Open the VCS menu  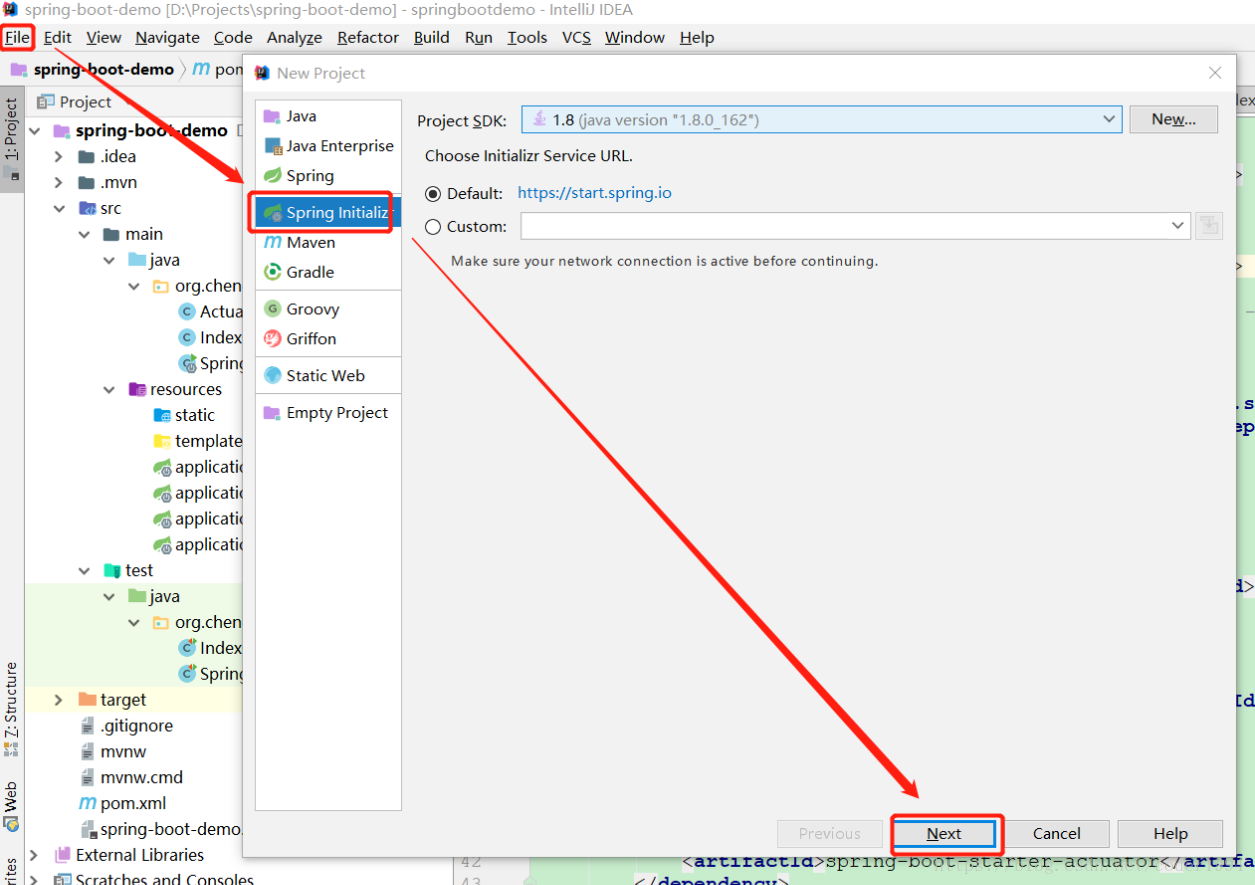pos(576,37)
